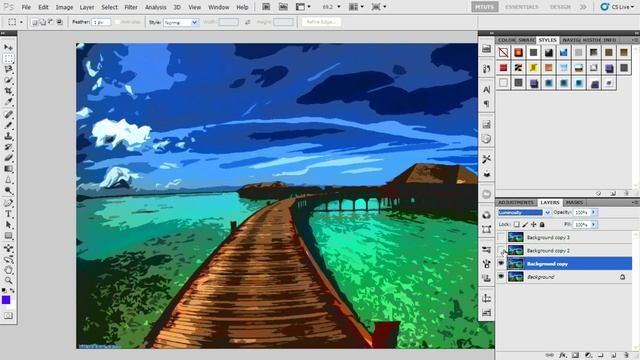The width and height of the screenshot is (640, 360).
Task: Open the CS Live dropdown
Action: pos(617,7)
